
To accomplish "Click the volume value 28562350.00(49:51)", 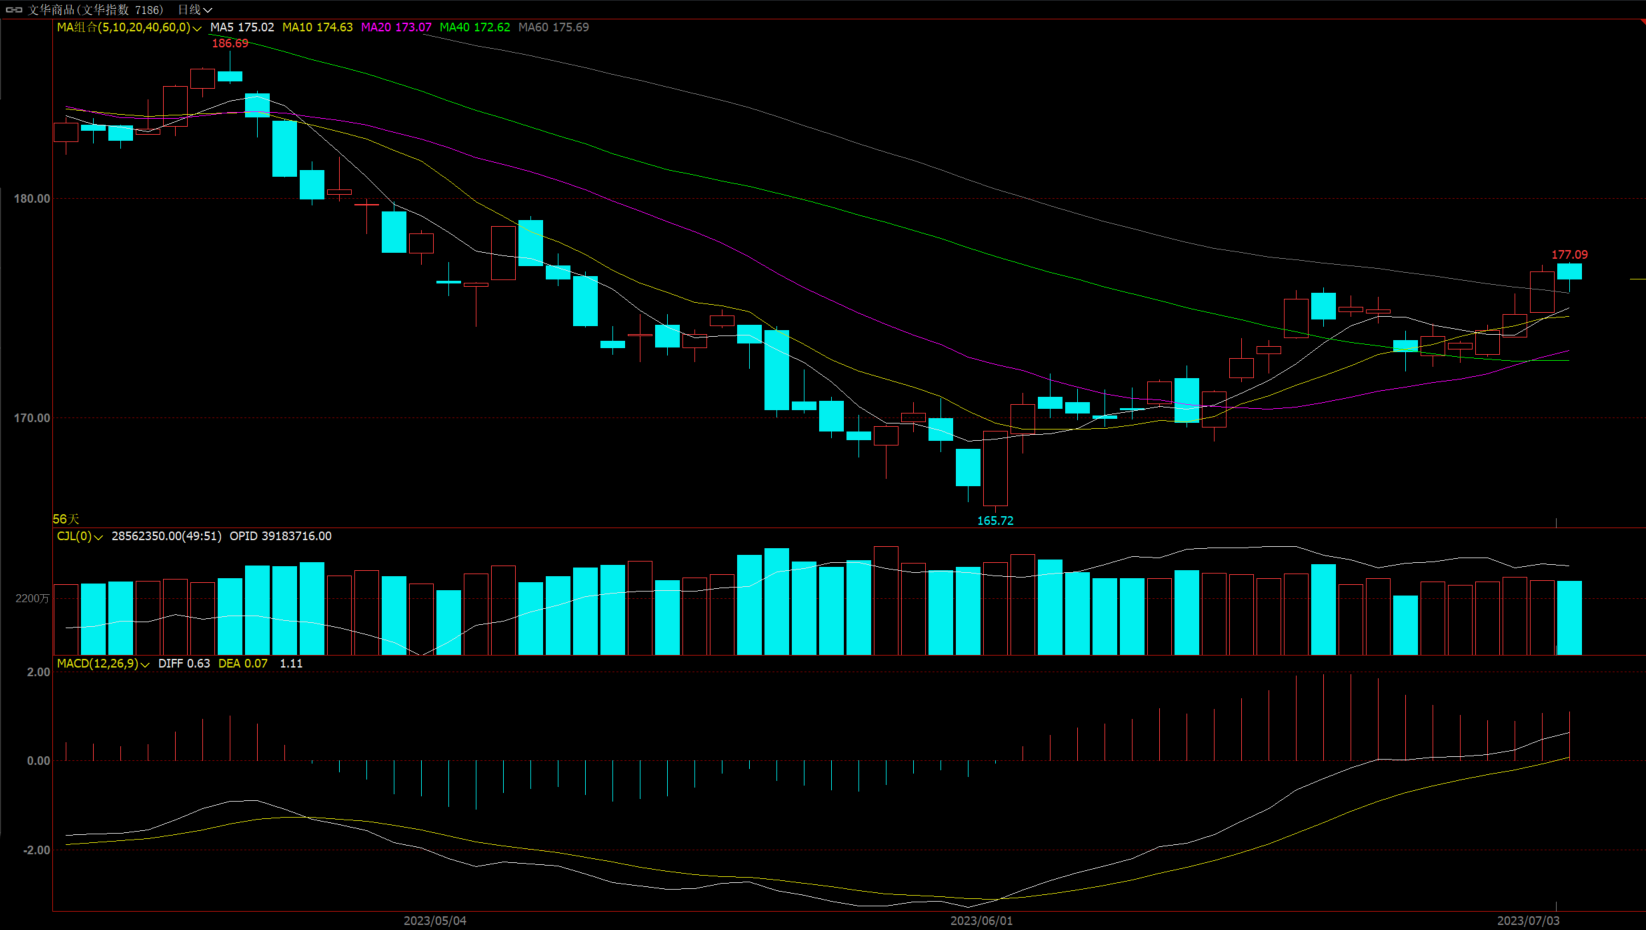I will 166,537.
